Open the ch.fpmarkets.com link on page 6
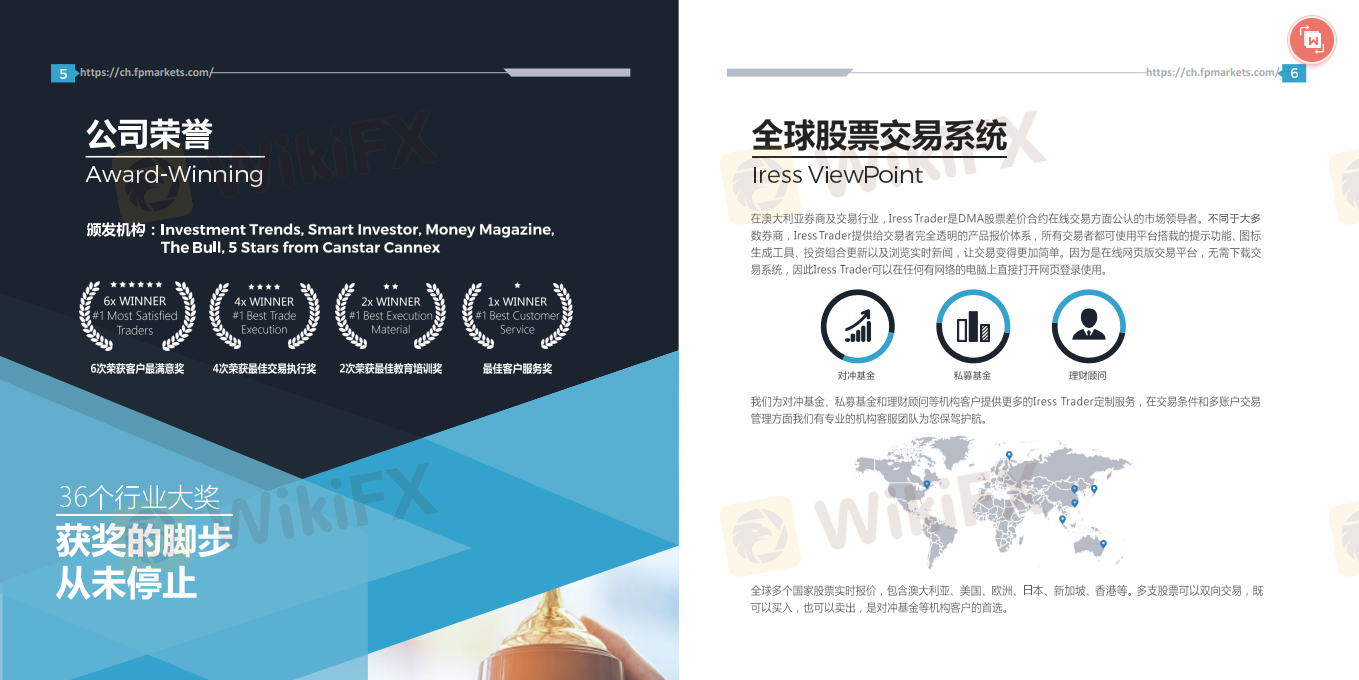 point(1210,72)
